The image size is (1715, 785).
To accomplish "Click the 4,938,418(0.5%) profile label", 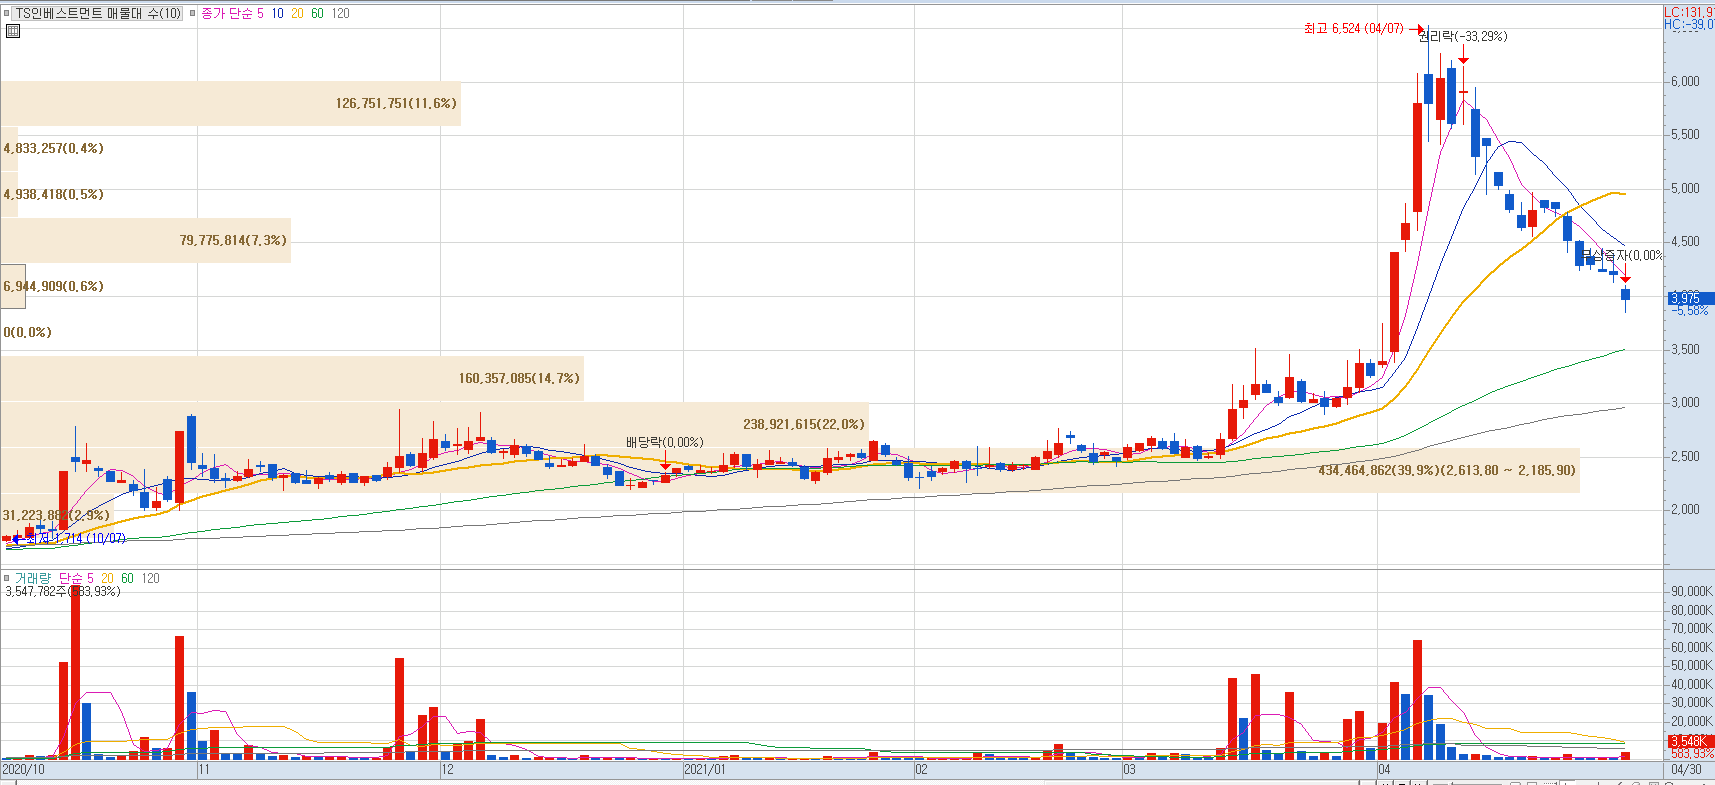I will [x=53, y=194].
